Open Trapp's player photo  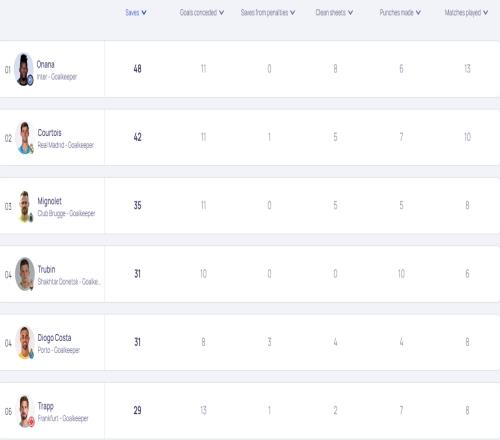pyautogui.click(x=25, y=411)
